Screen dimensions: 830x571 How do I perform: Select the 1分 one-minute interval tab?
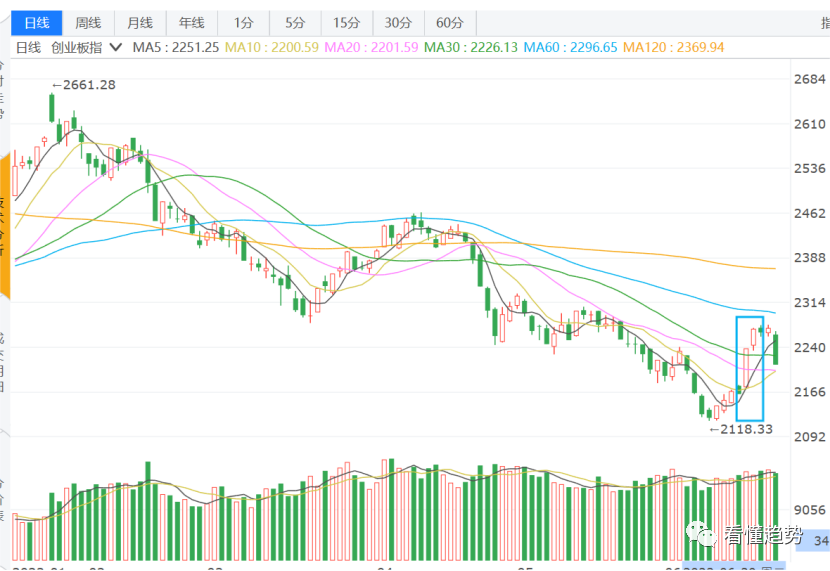coord(243,23)
